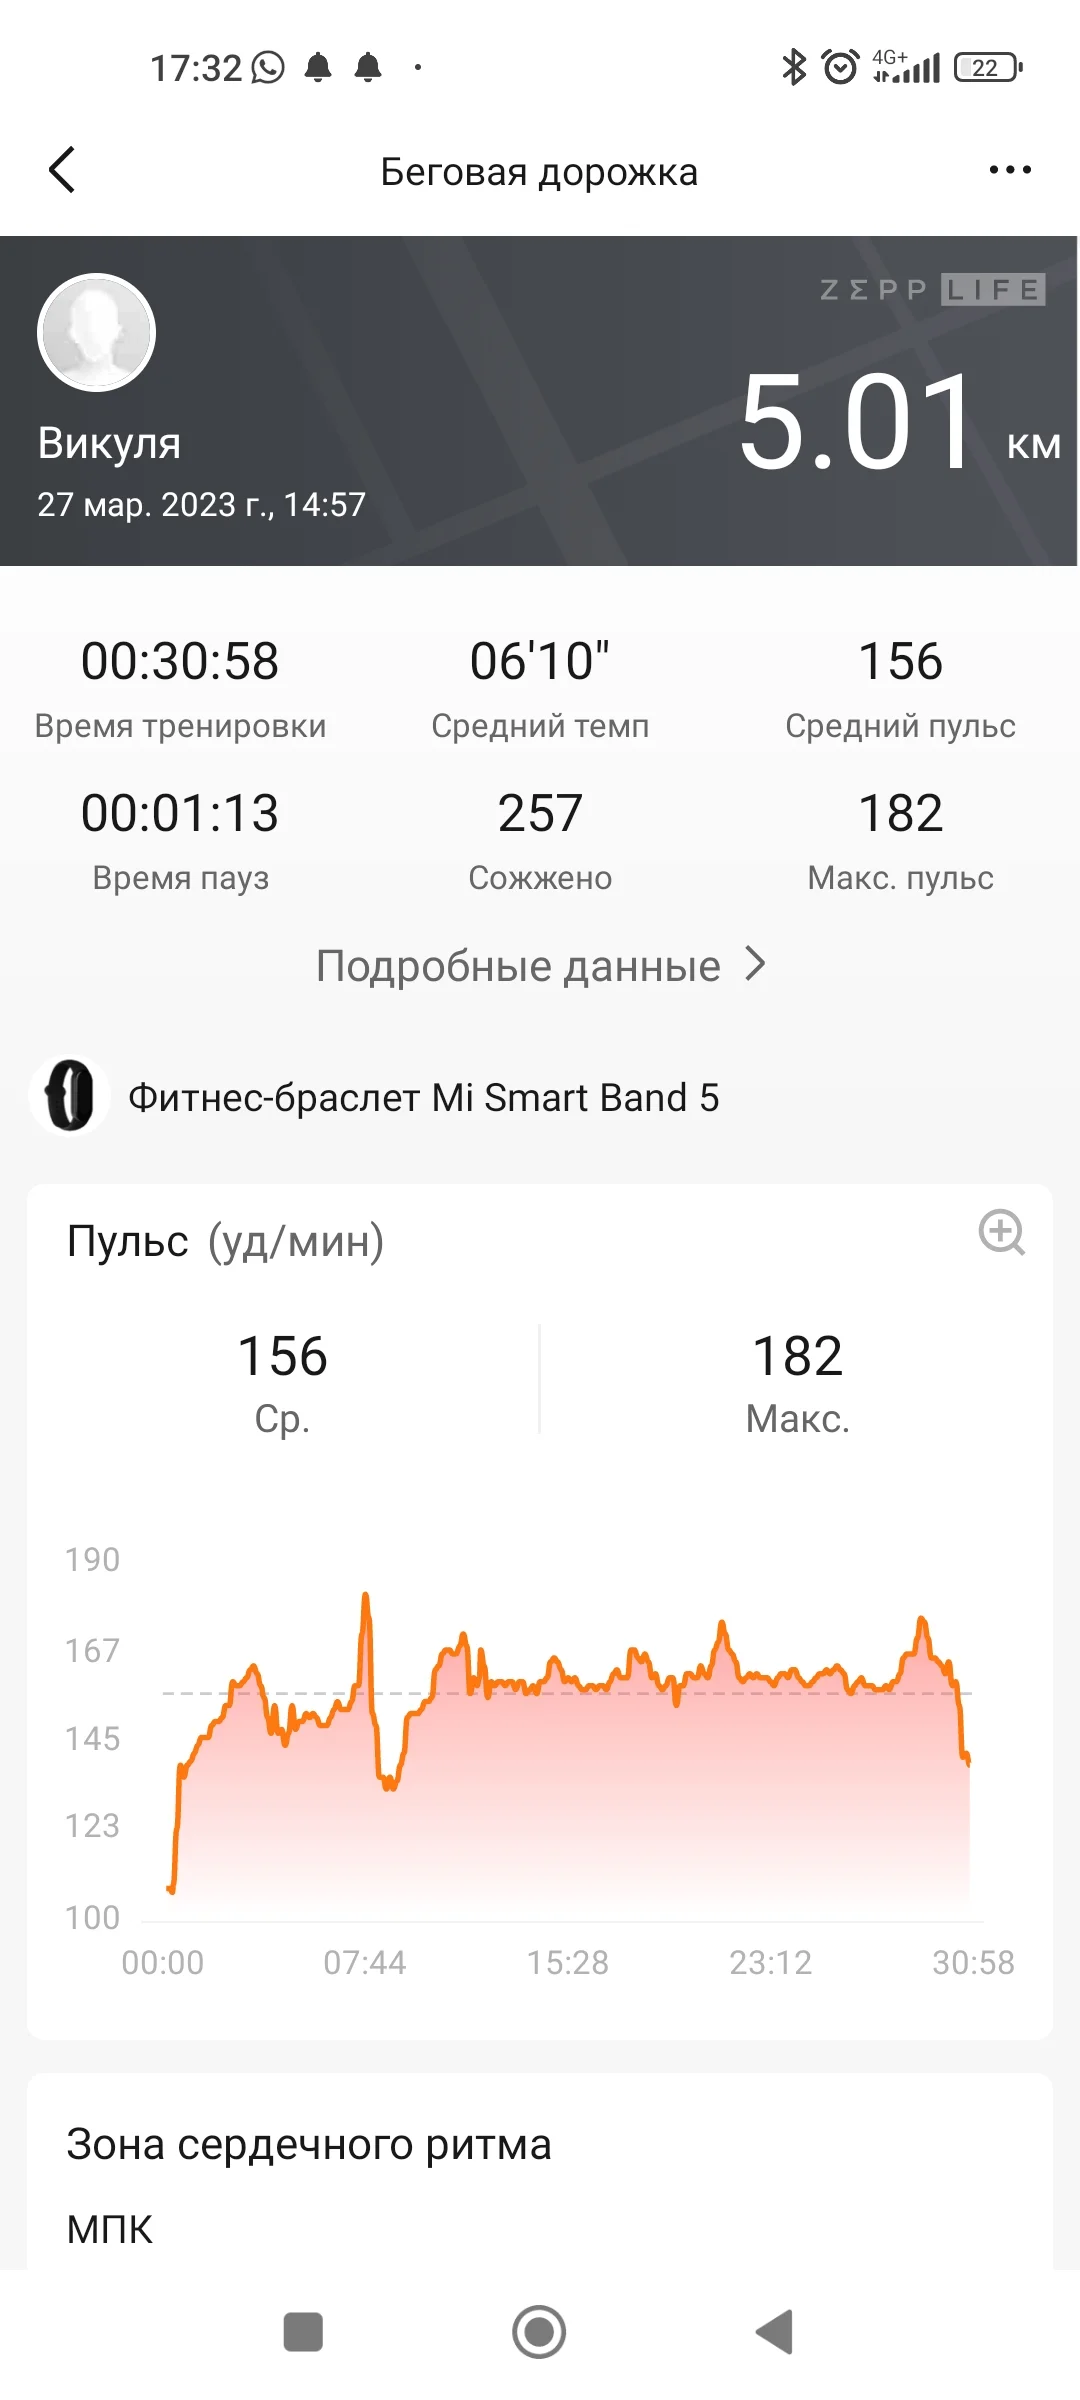The height and width of the screenshot is (2400, 1080).
Task: Open the three-dot more options menu
Action: coord(1009,170)
